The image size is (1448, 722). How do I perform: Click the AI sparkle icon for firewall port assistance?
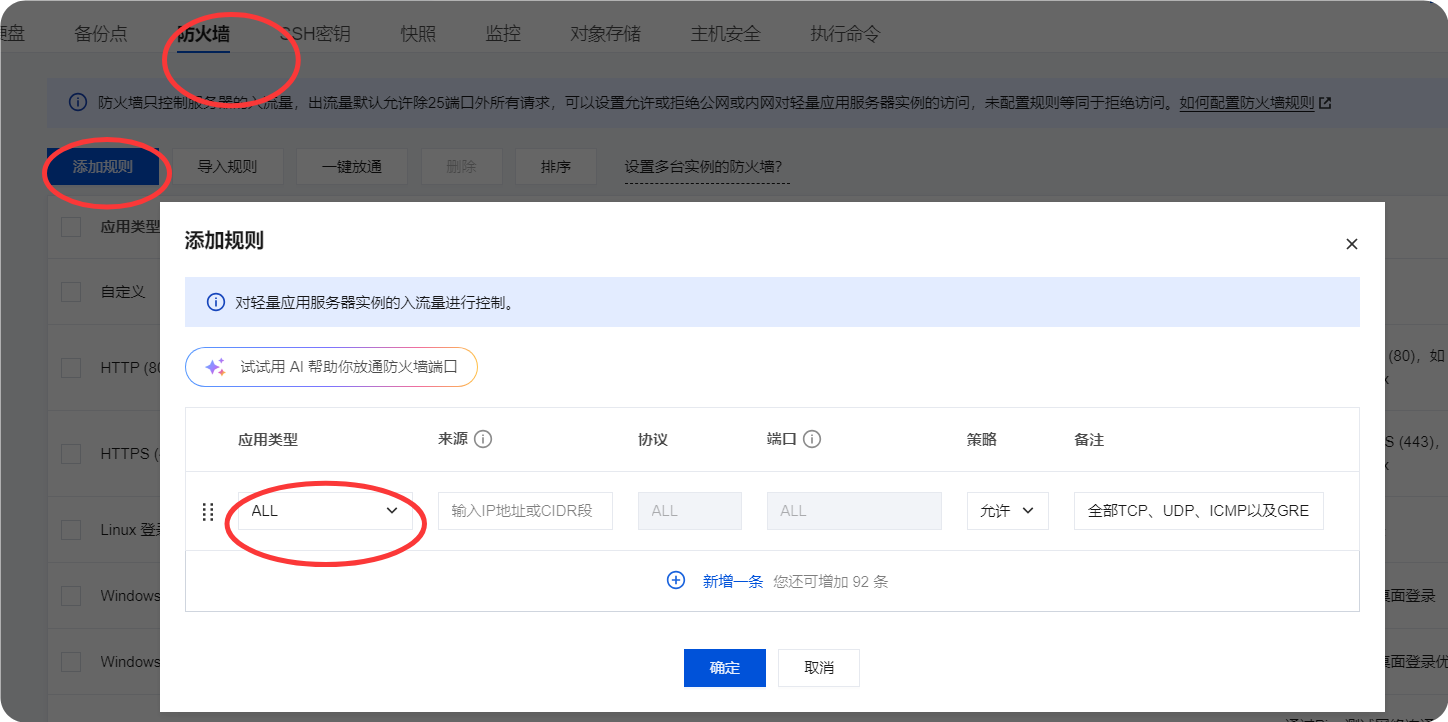click(213, 367)
